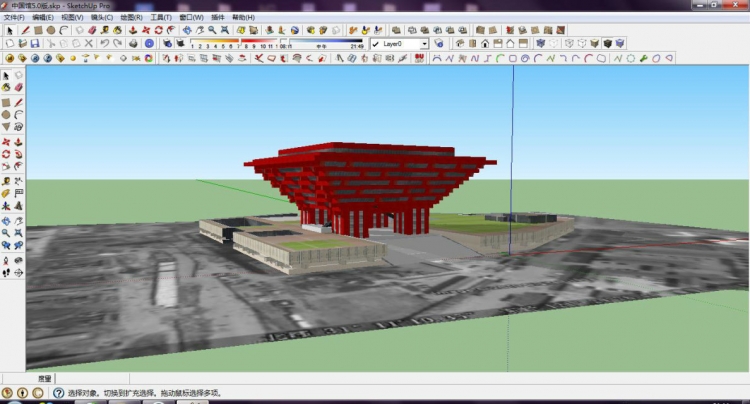The width and height of the screenshot is (750, 404).
Task: Select the Axes tool
Action: [6, 206]
